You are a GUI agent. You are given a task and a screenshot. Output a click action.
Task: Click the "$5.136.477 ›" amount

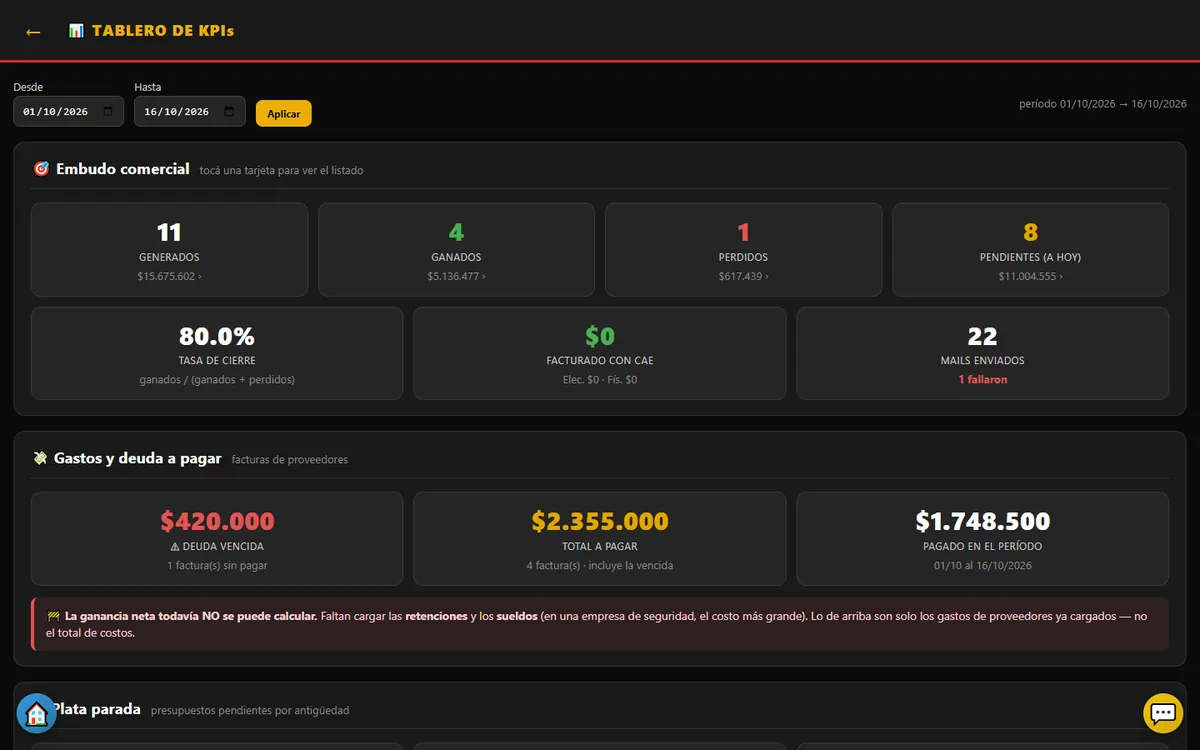pyautogui.click(x=456, y=276)
